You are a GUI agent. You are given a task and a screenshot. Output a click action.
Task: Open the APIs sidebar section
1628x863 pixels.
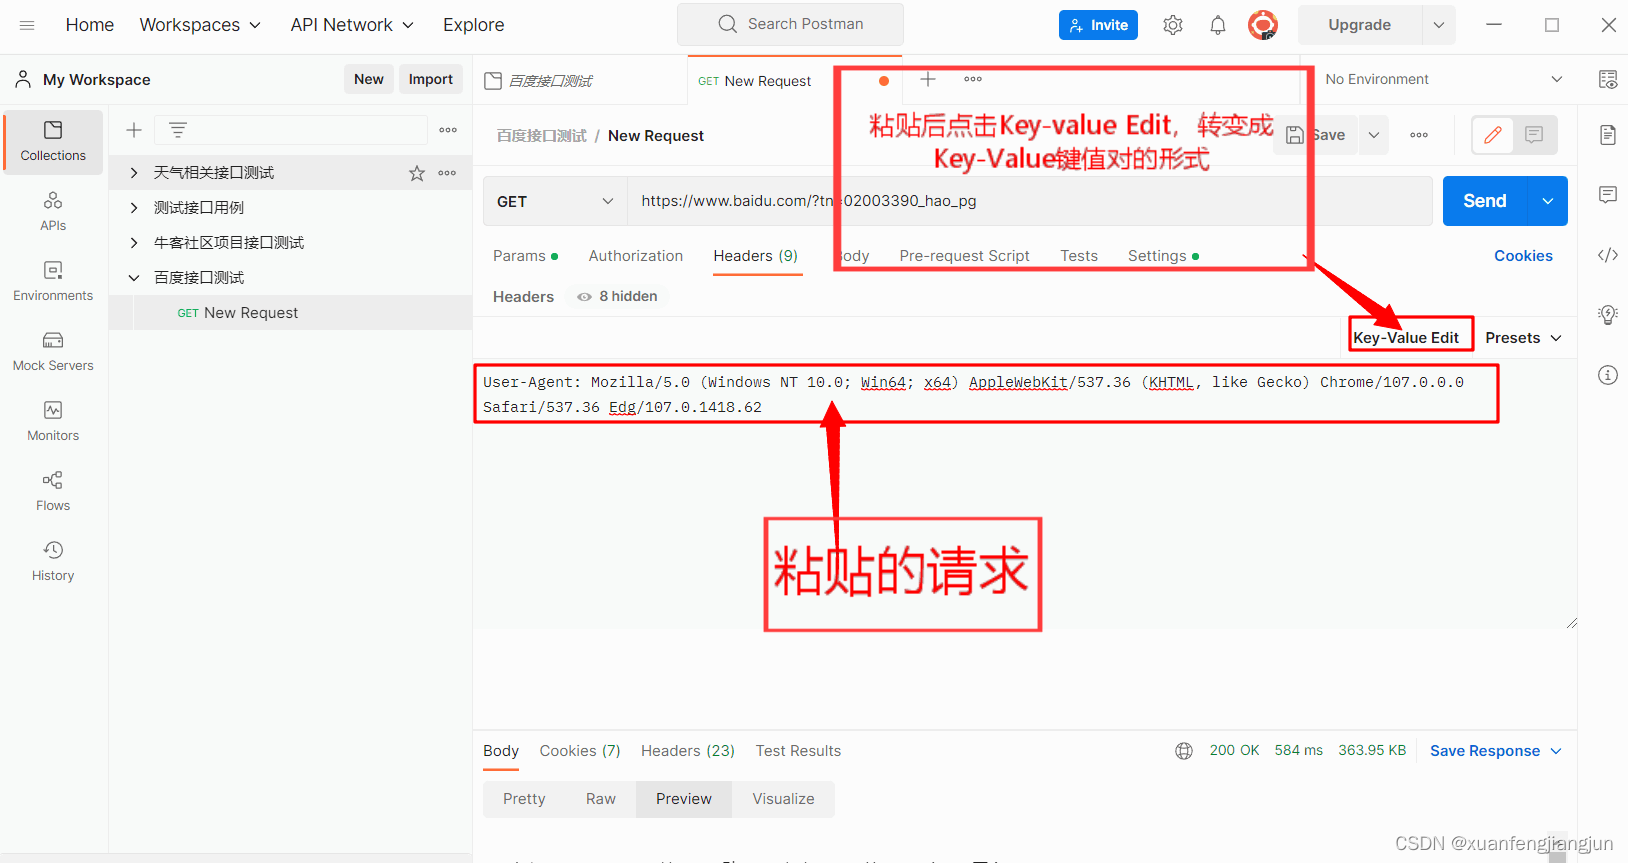(x=53, y=212)
